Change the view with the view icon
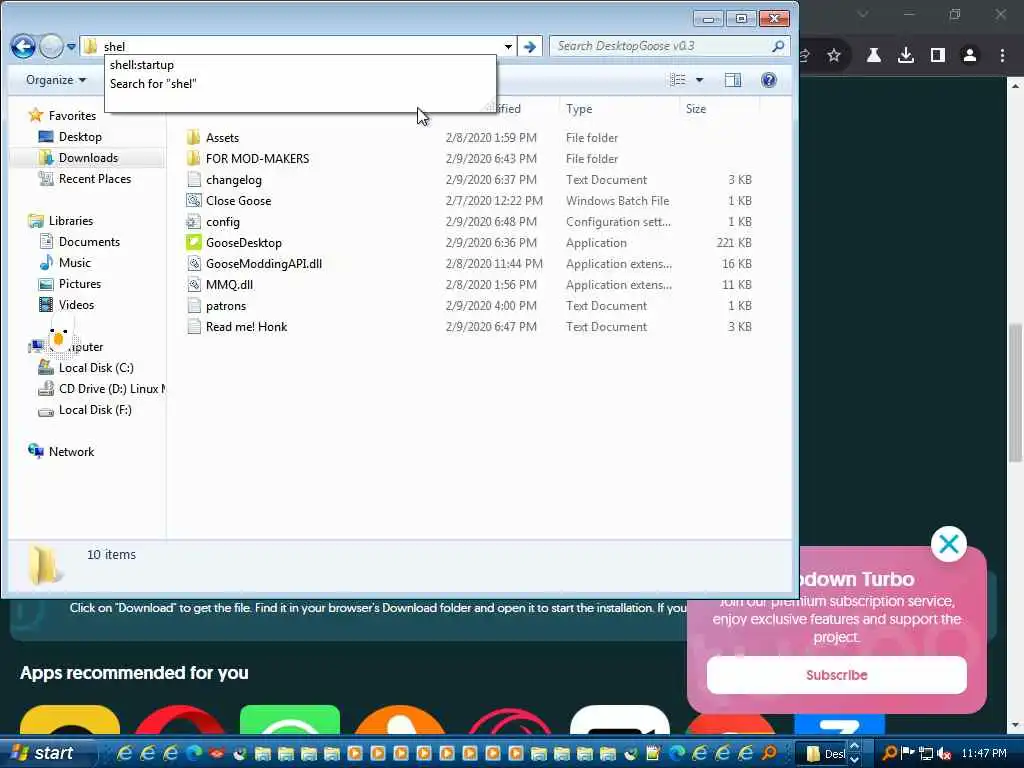This screenshot has width=1024, height=768. click(678, 80)
